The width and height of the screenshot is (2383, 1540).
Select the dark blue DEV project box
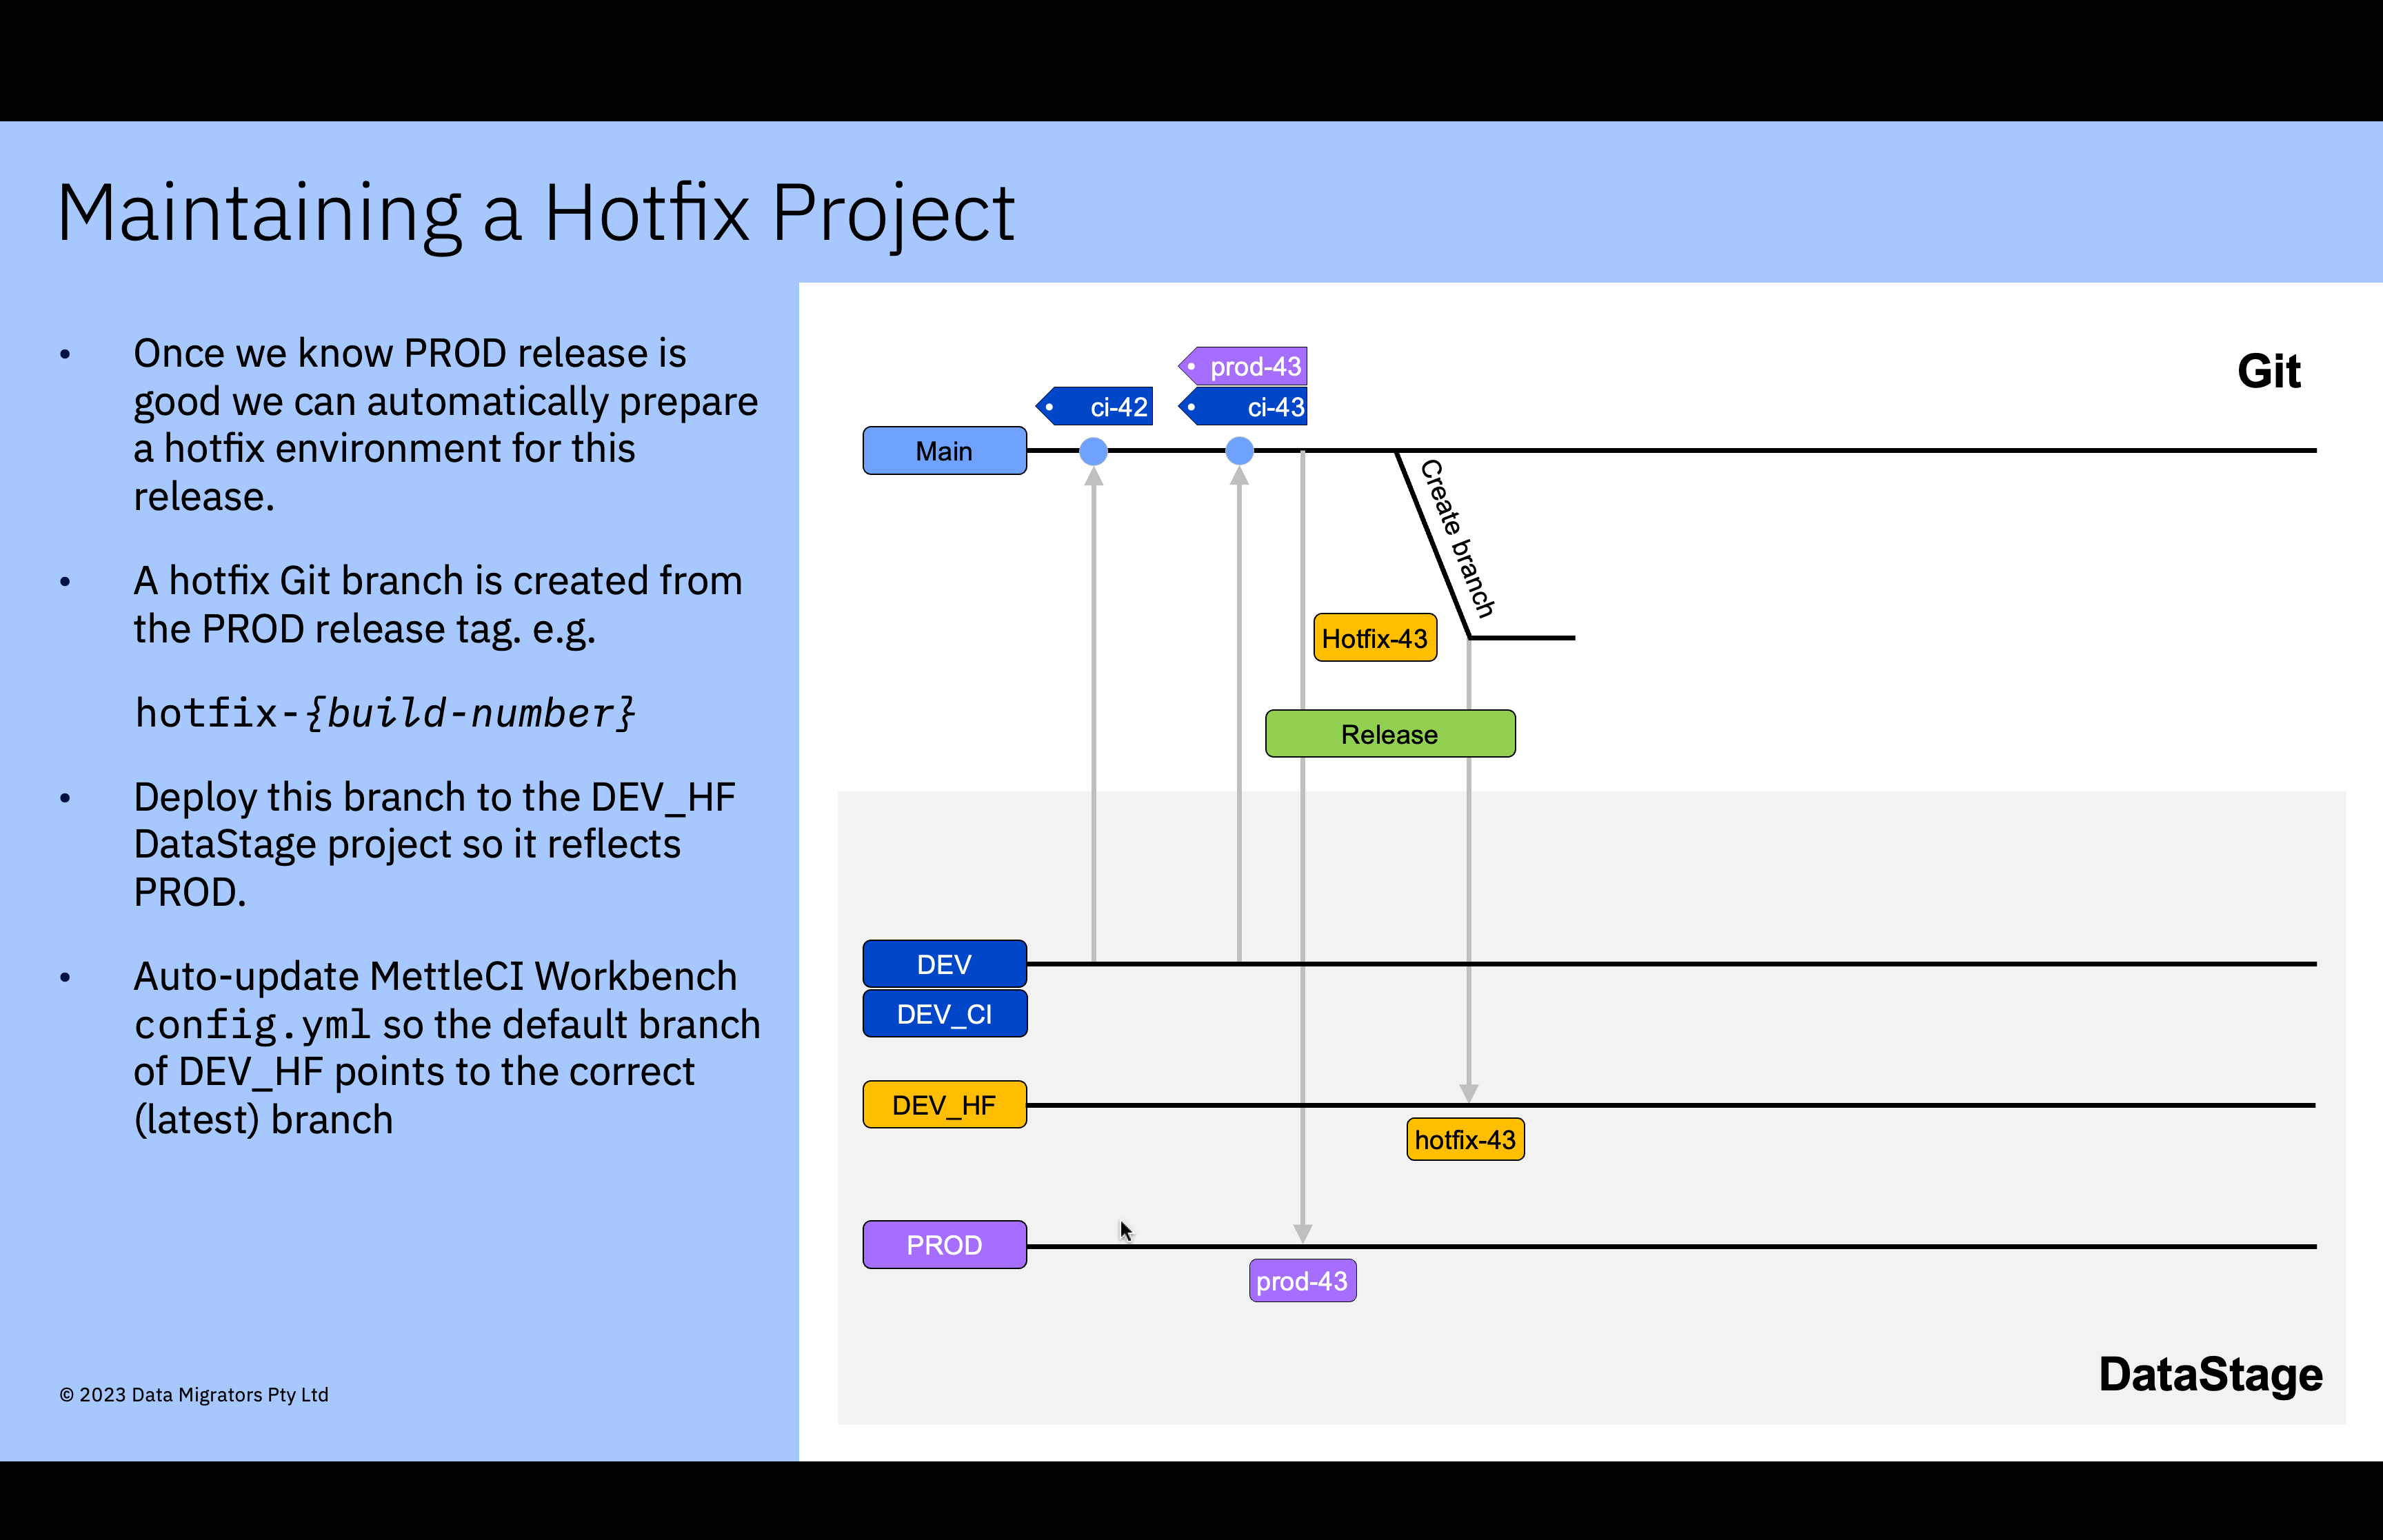944,964
